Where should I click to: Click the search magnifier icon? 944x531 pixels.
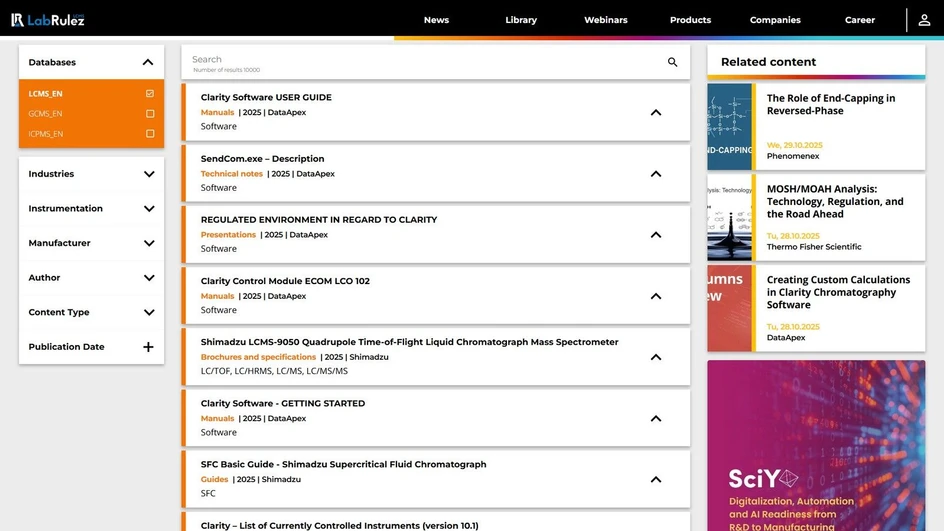[672, 62]
